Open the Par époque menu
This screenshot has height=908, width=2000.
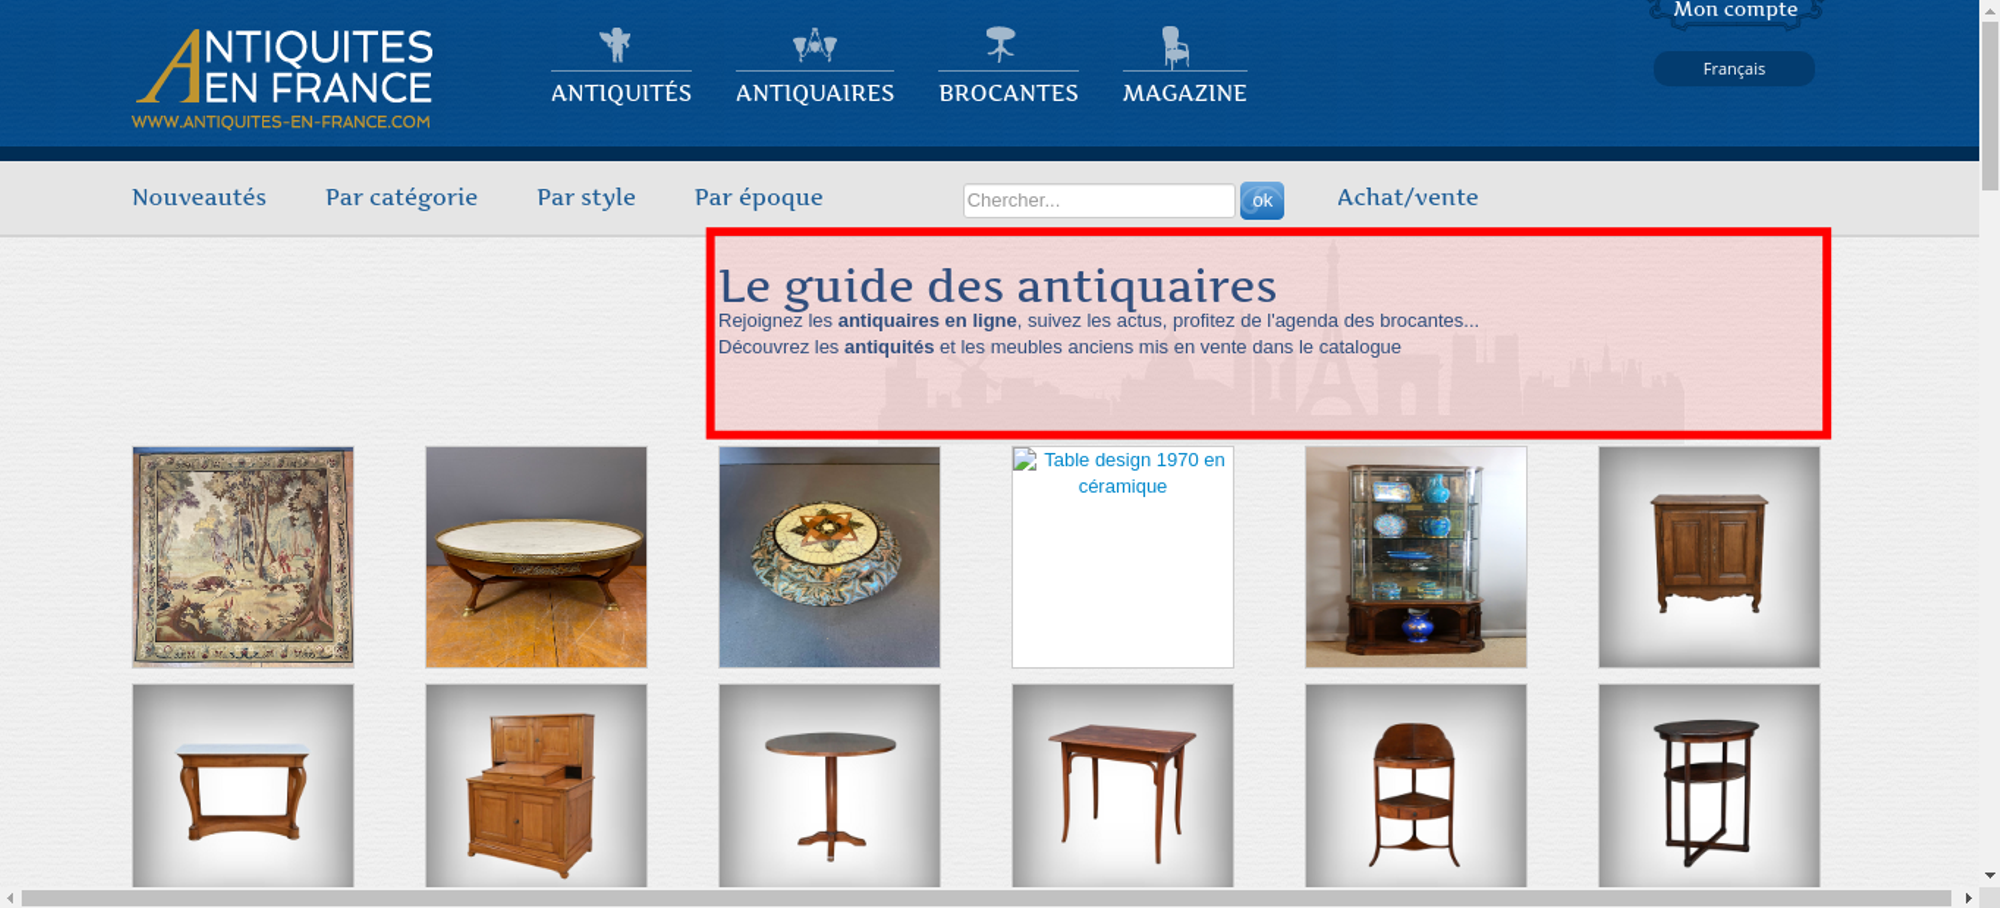[758, 197]
